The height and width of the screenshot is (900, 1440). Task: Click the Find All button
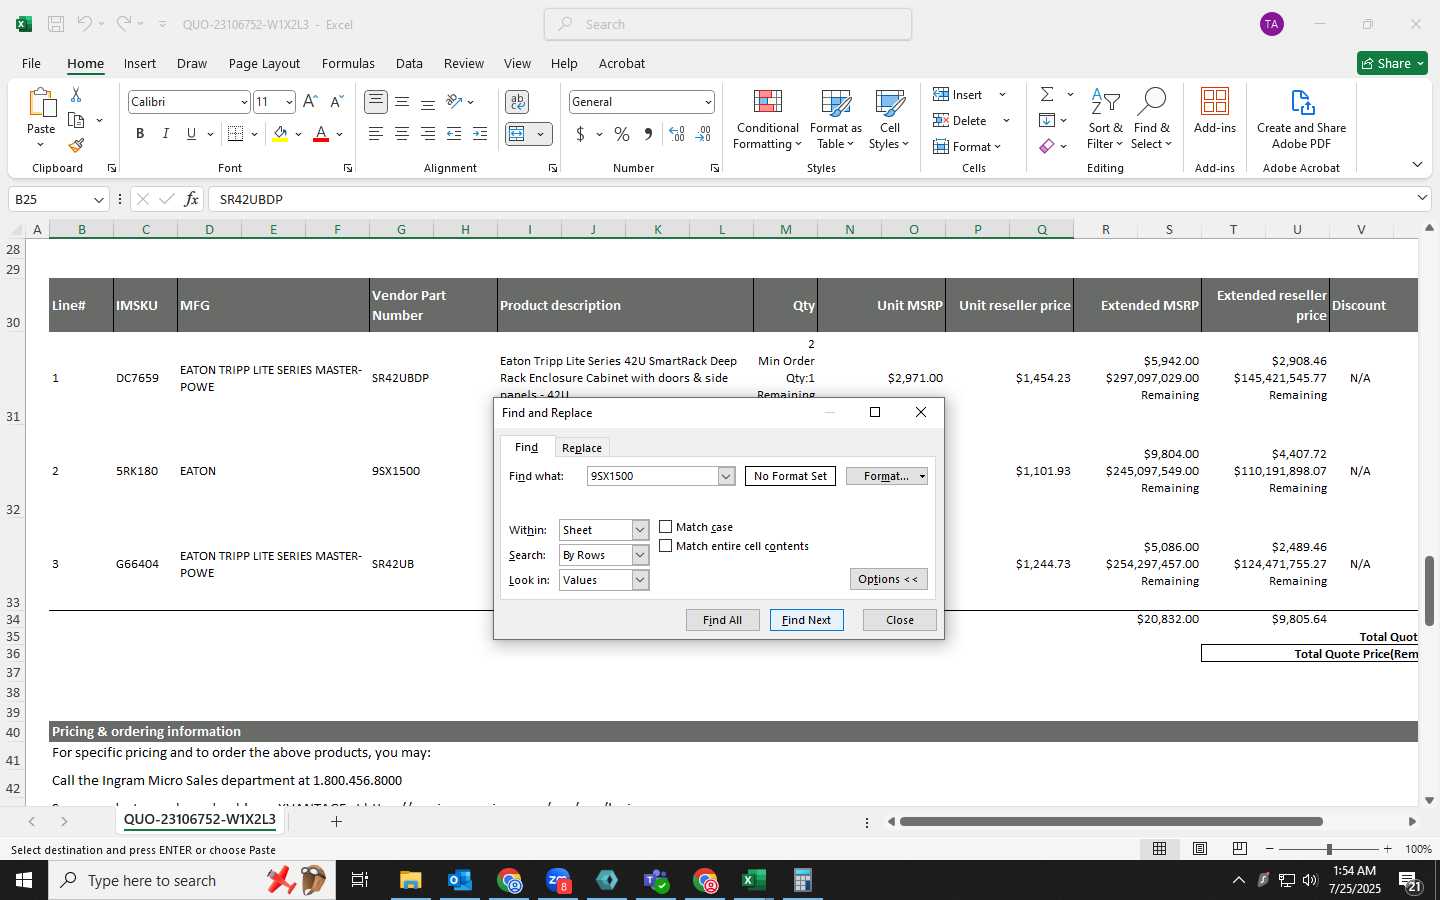click(722, 620)
